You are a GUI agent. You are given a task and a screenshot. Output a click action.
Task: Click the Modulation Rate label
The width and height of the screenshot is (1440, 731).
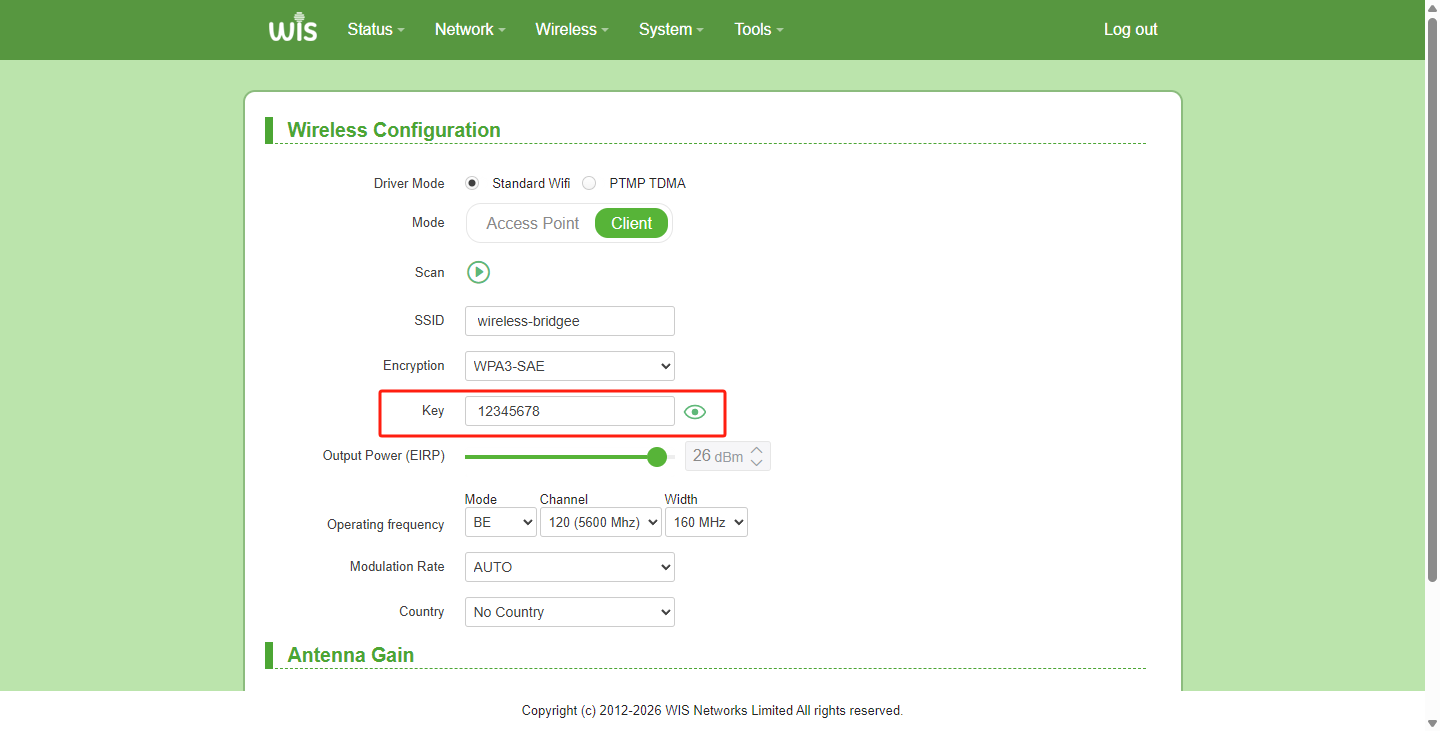pos(397,566)
